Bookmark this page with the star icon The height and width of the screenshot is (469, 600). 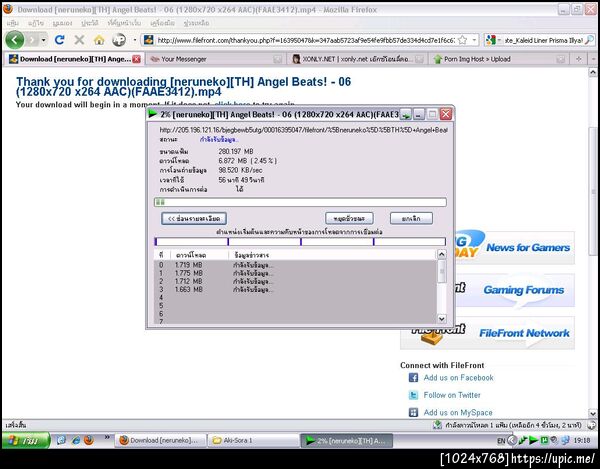click(x=463, y=40)
